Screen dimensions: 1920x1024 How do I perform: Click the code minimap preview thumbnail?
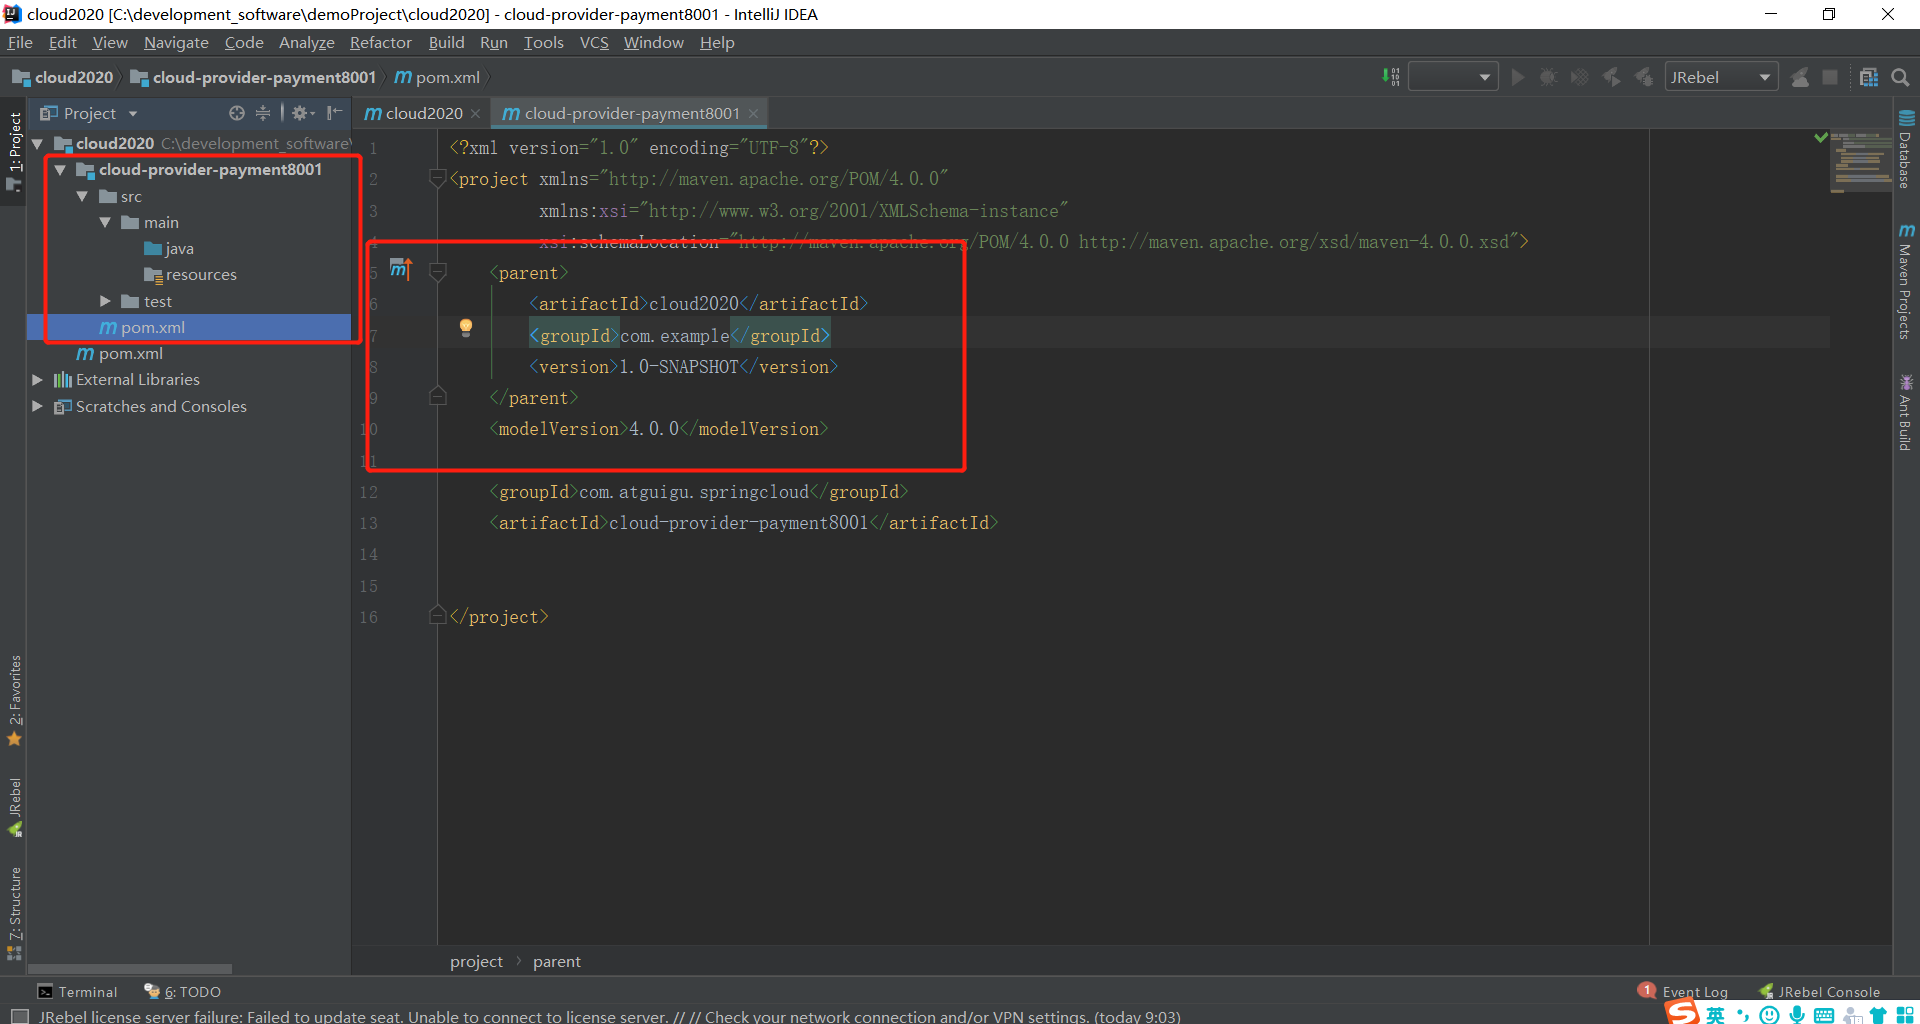pos(1861,162)
